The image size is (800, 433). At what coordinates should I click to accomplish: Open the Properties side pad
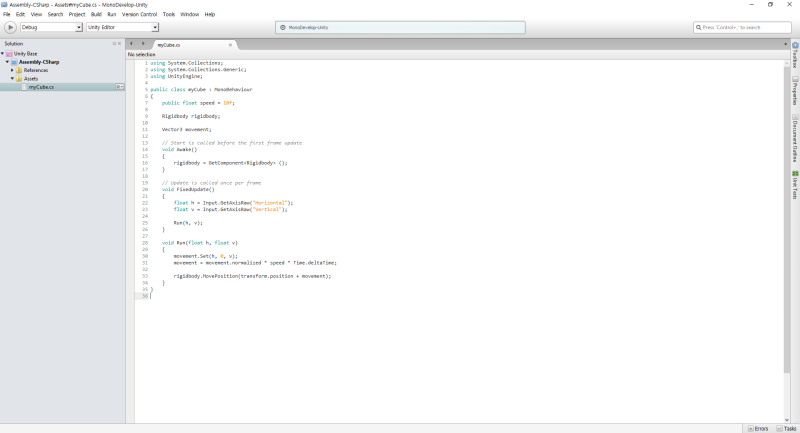pos(795,91)
